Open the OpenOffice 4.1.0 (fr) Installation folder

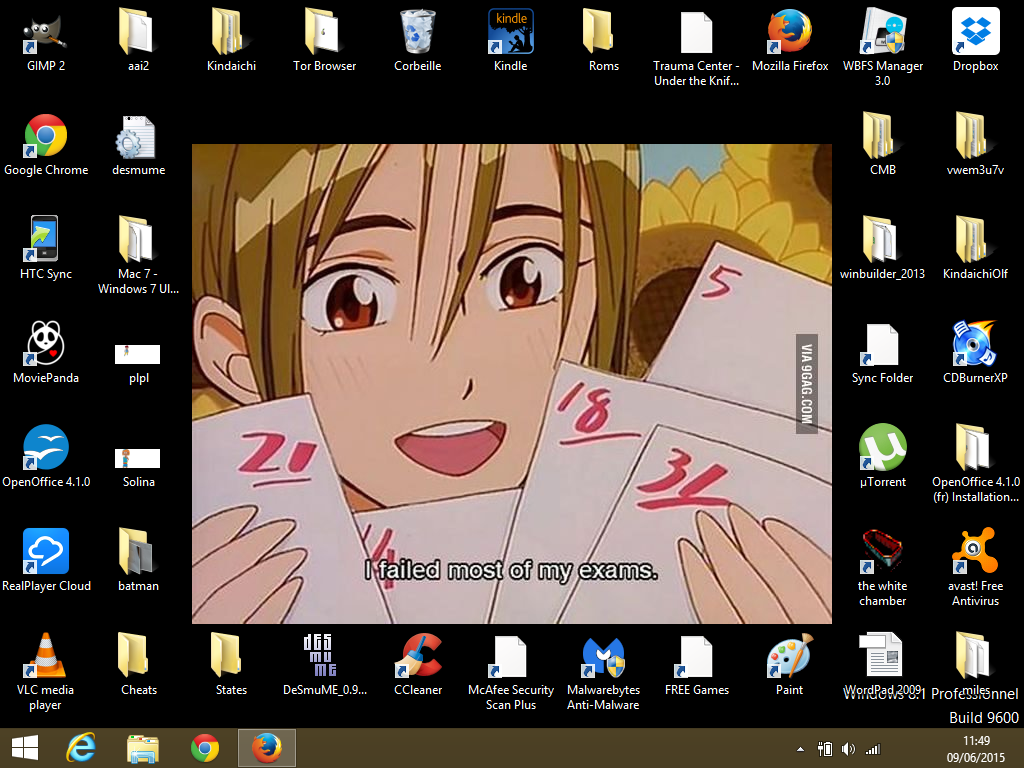(976, 448)
